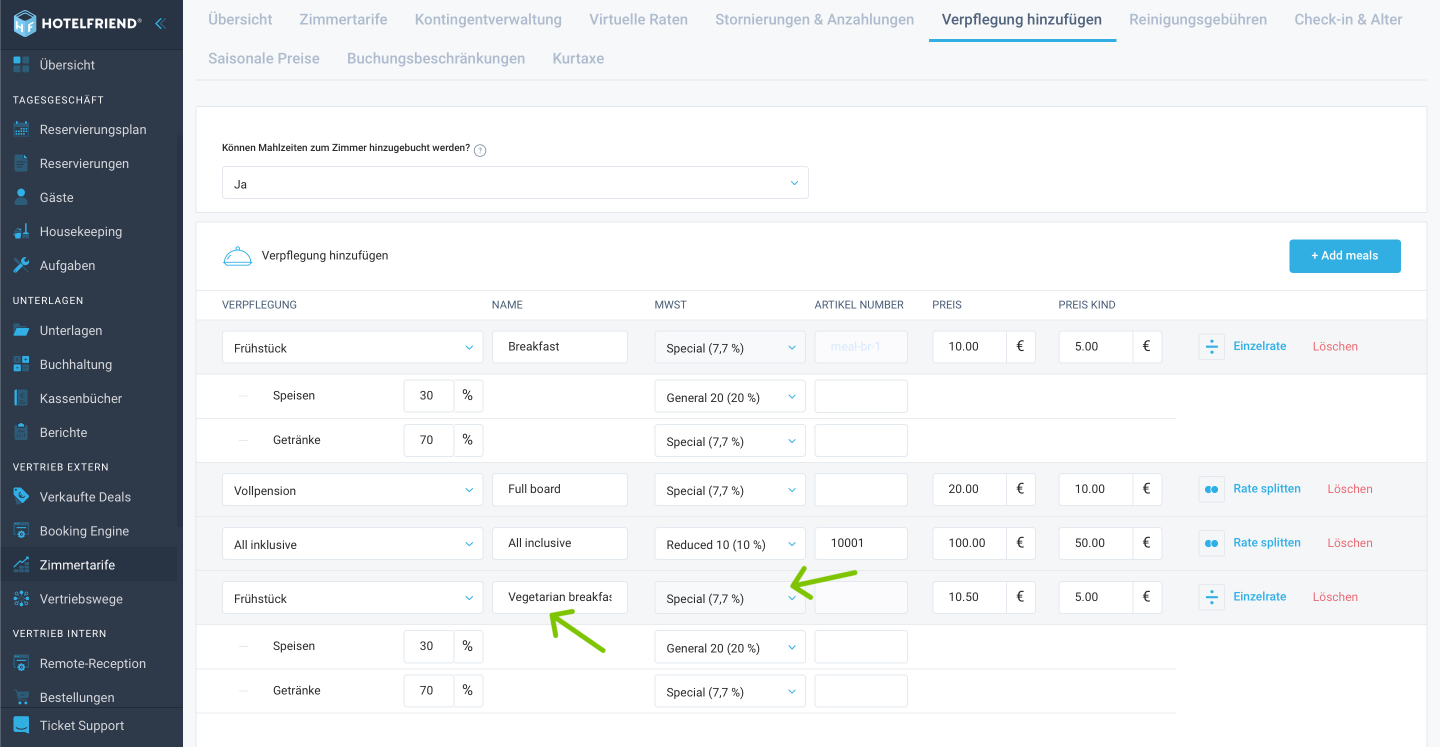Open MwSt dropdown in Full board row
The image size is (1440, 747).
click(x=730, y=489)
